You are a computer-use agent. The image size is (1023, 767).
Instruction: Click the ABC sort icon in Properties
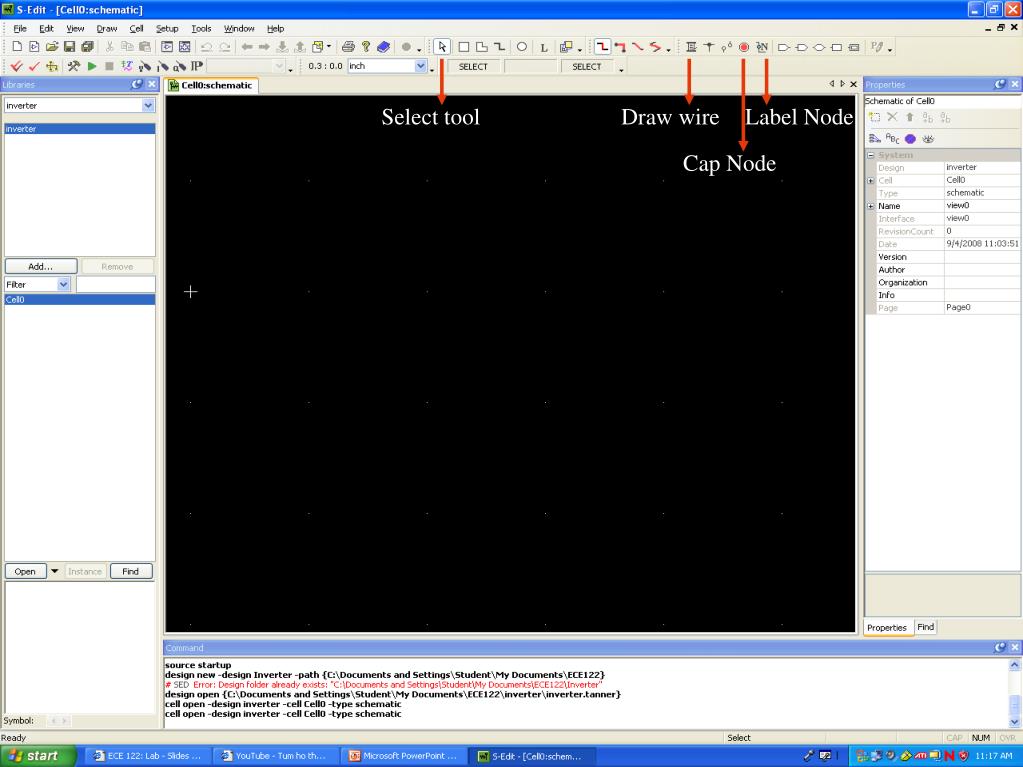coord(892,138)
